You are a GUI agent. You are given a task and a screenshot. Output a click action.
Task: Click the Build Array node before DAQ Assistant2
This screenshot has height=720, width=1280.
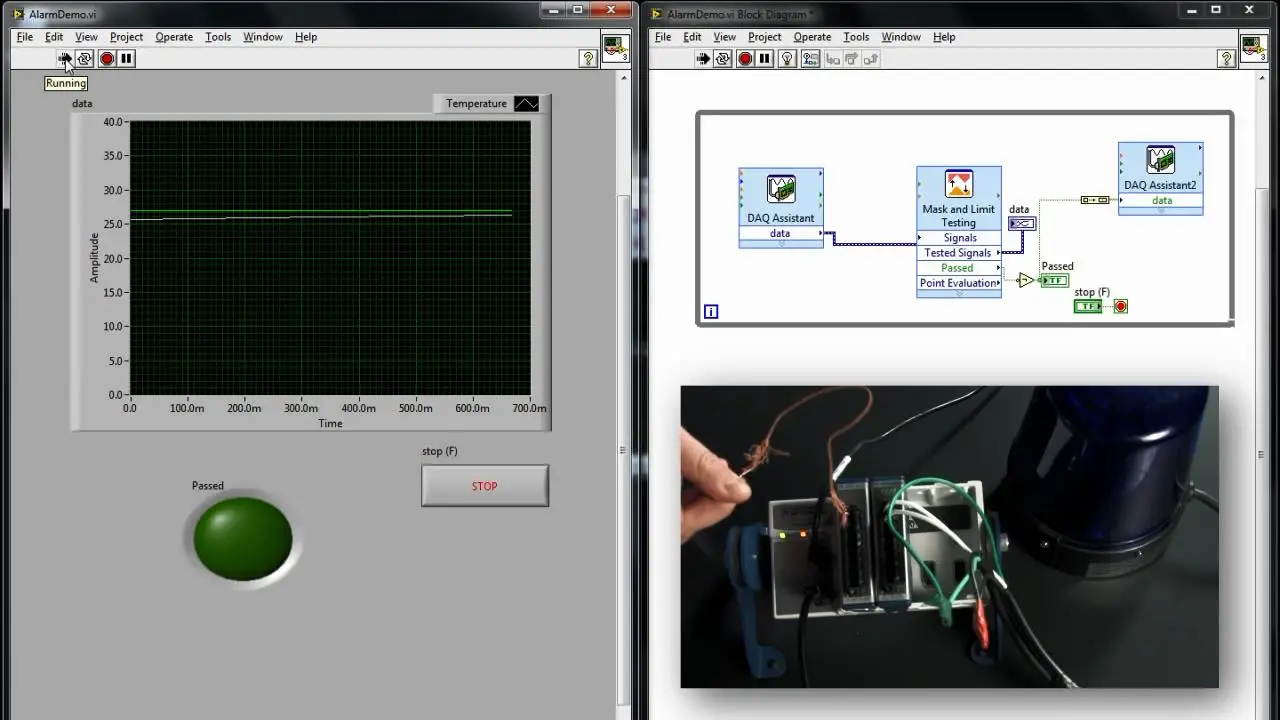[1095, 200]
